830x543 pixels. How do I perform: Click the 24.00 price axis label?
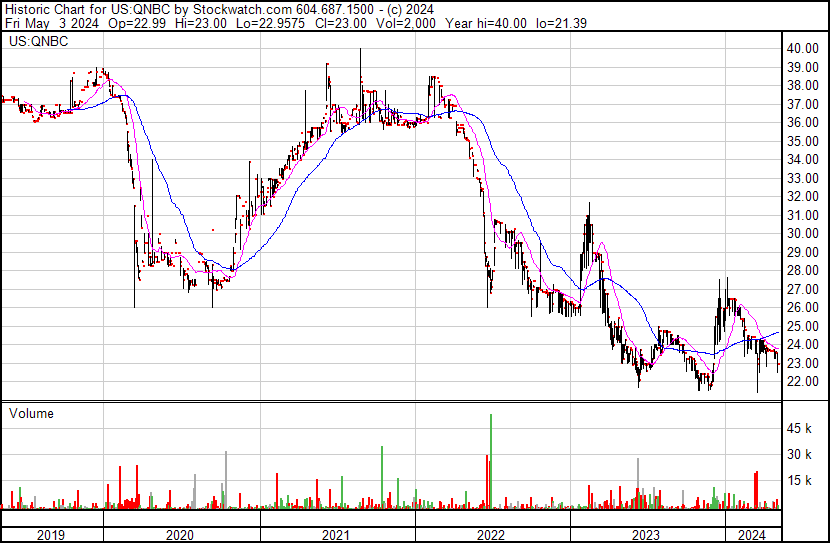803,345
